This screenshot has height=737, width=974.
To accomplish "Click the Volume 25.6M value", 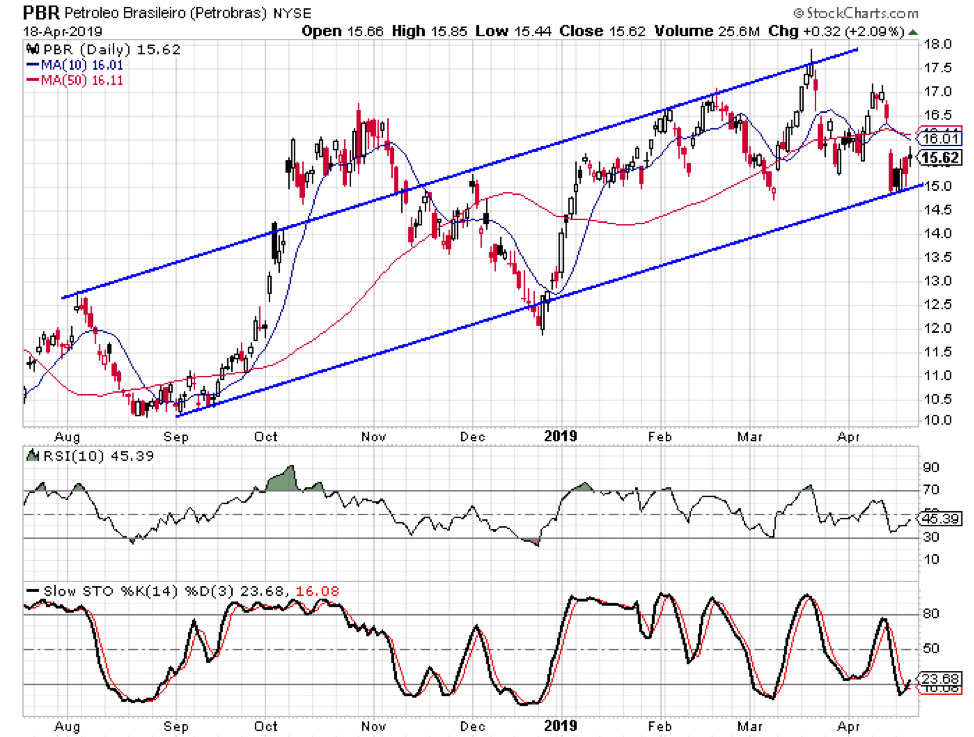I will [x=707, y=31].
